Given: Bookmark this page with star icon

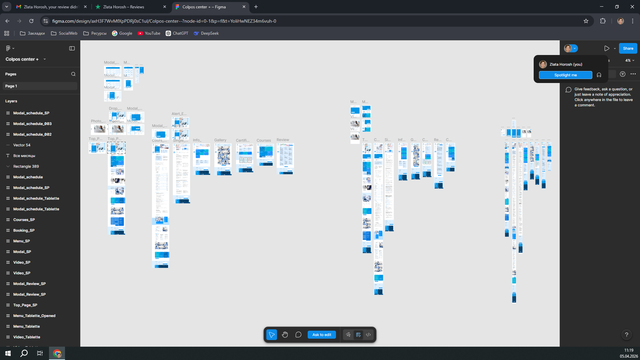Looking at the screenshot, I should pos(586,21).
